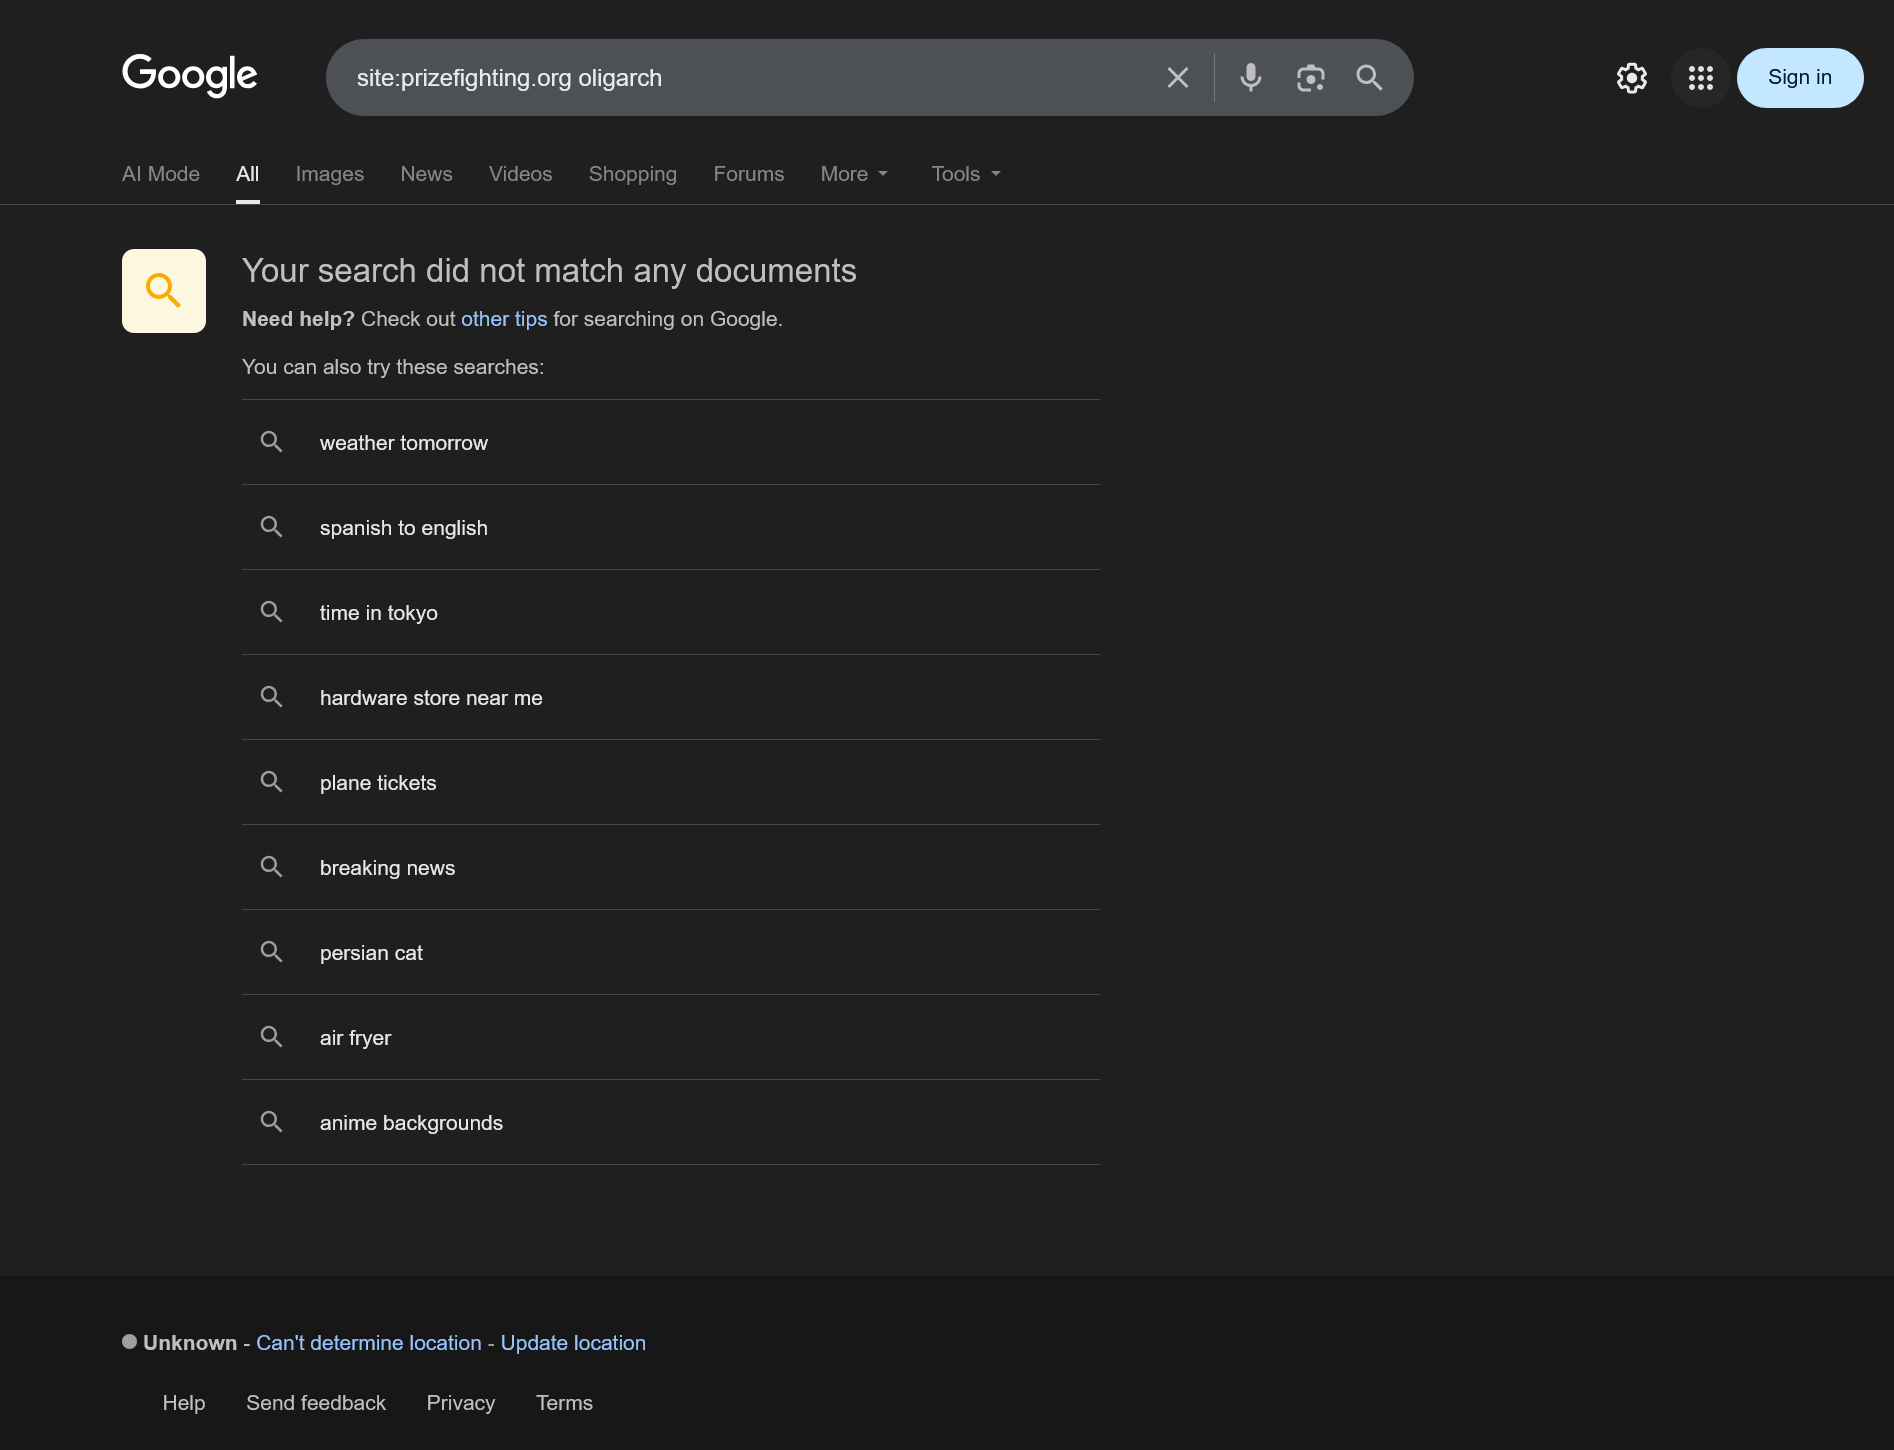Click the search icon beside "weather tomorrow"
The image size is (1894, 1450).
pyautogui.click(x=271, y=442)
